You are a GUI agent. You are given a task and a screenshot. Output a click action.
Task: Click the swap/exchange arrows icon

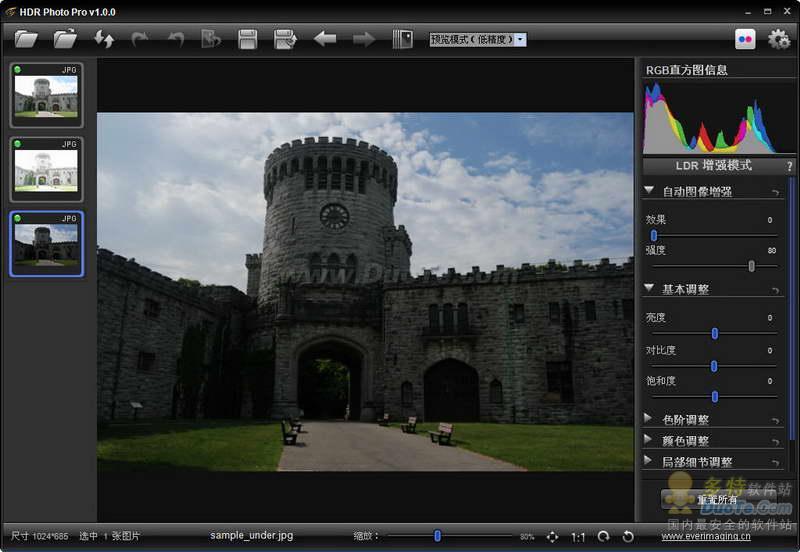pos(104,39)
